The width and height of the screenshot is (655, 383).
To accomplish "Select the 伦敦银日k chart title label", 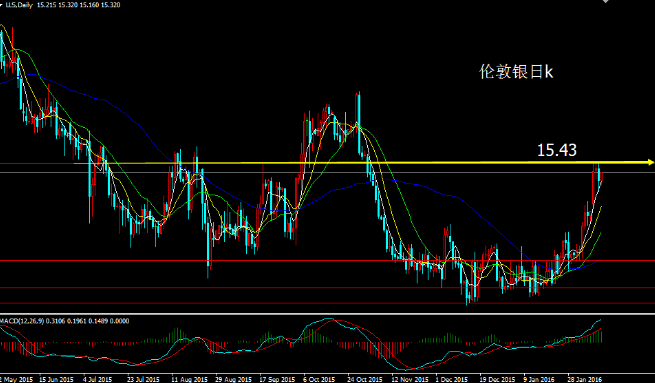I will click(x=515, y=72).
